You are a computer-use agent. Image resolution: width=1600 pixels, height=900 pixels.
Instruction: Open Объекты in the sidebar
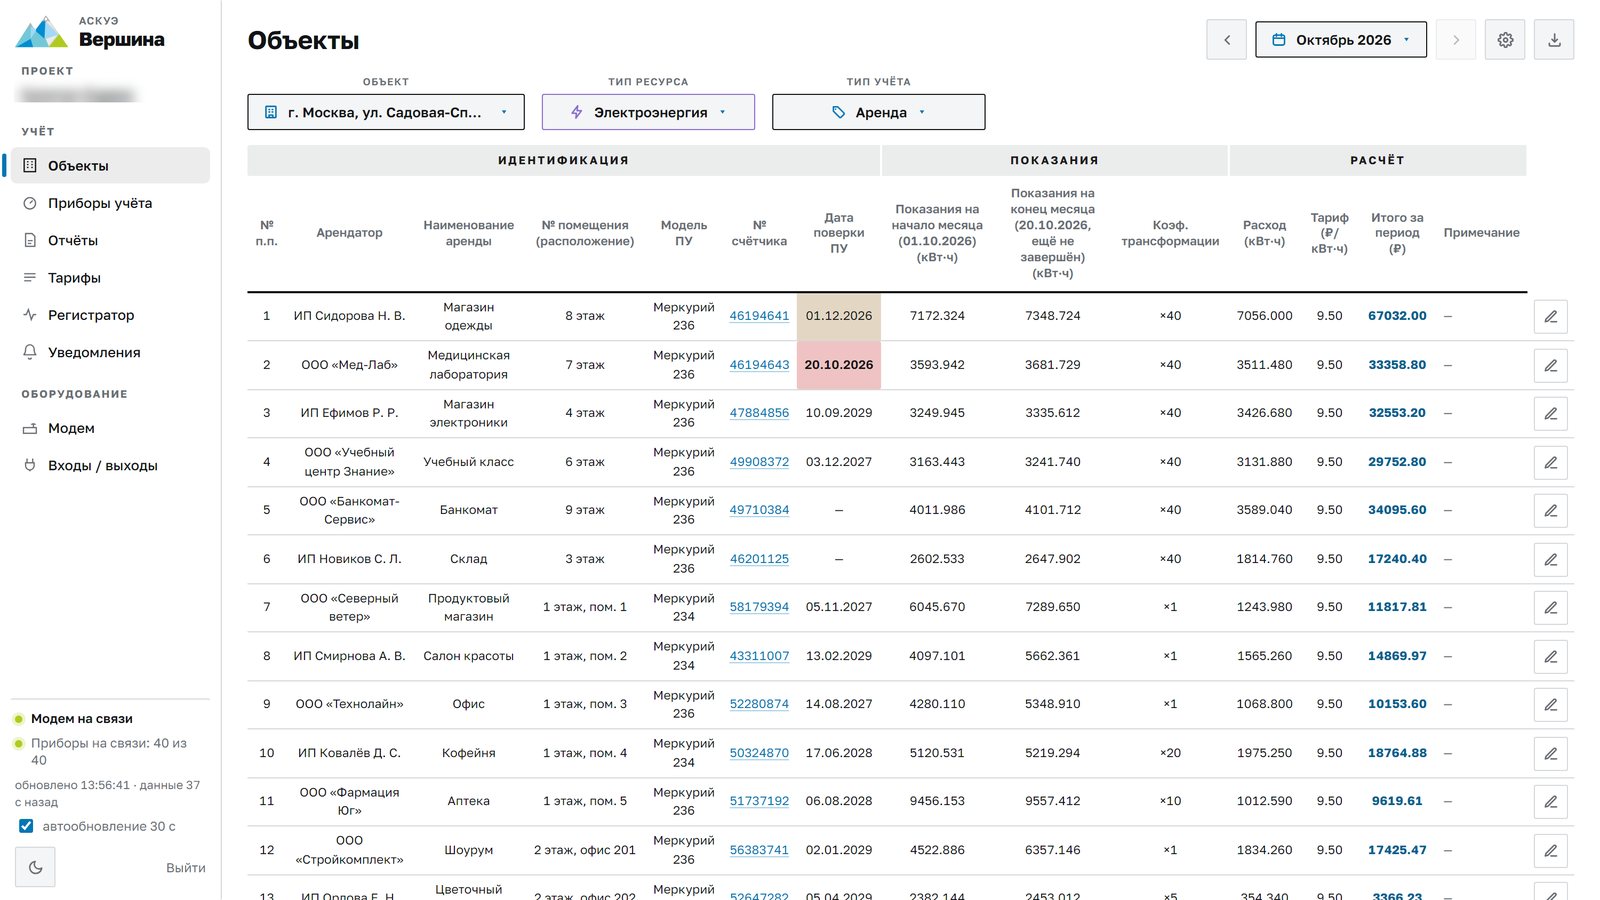110,166
